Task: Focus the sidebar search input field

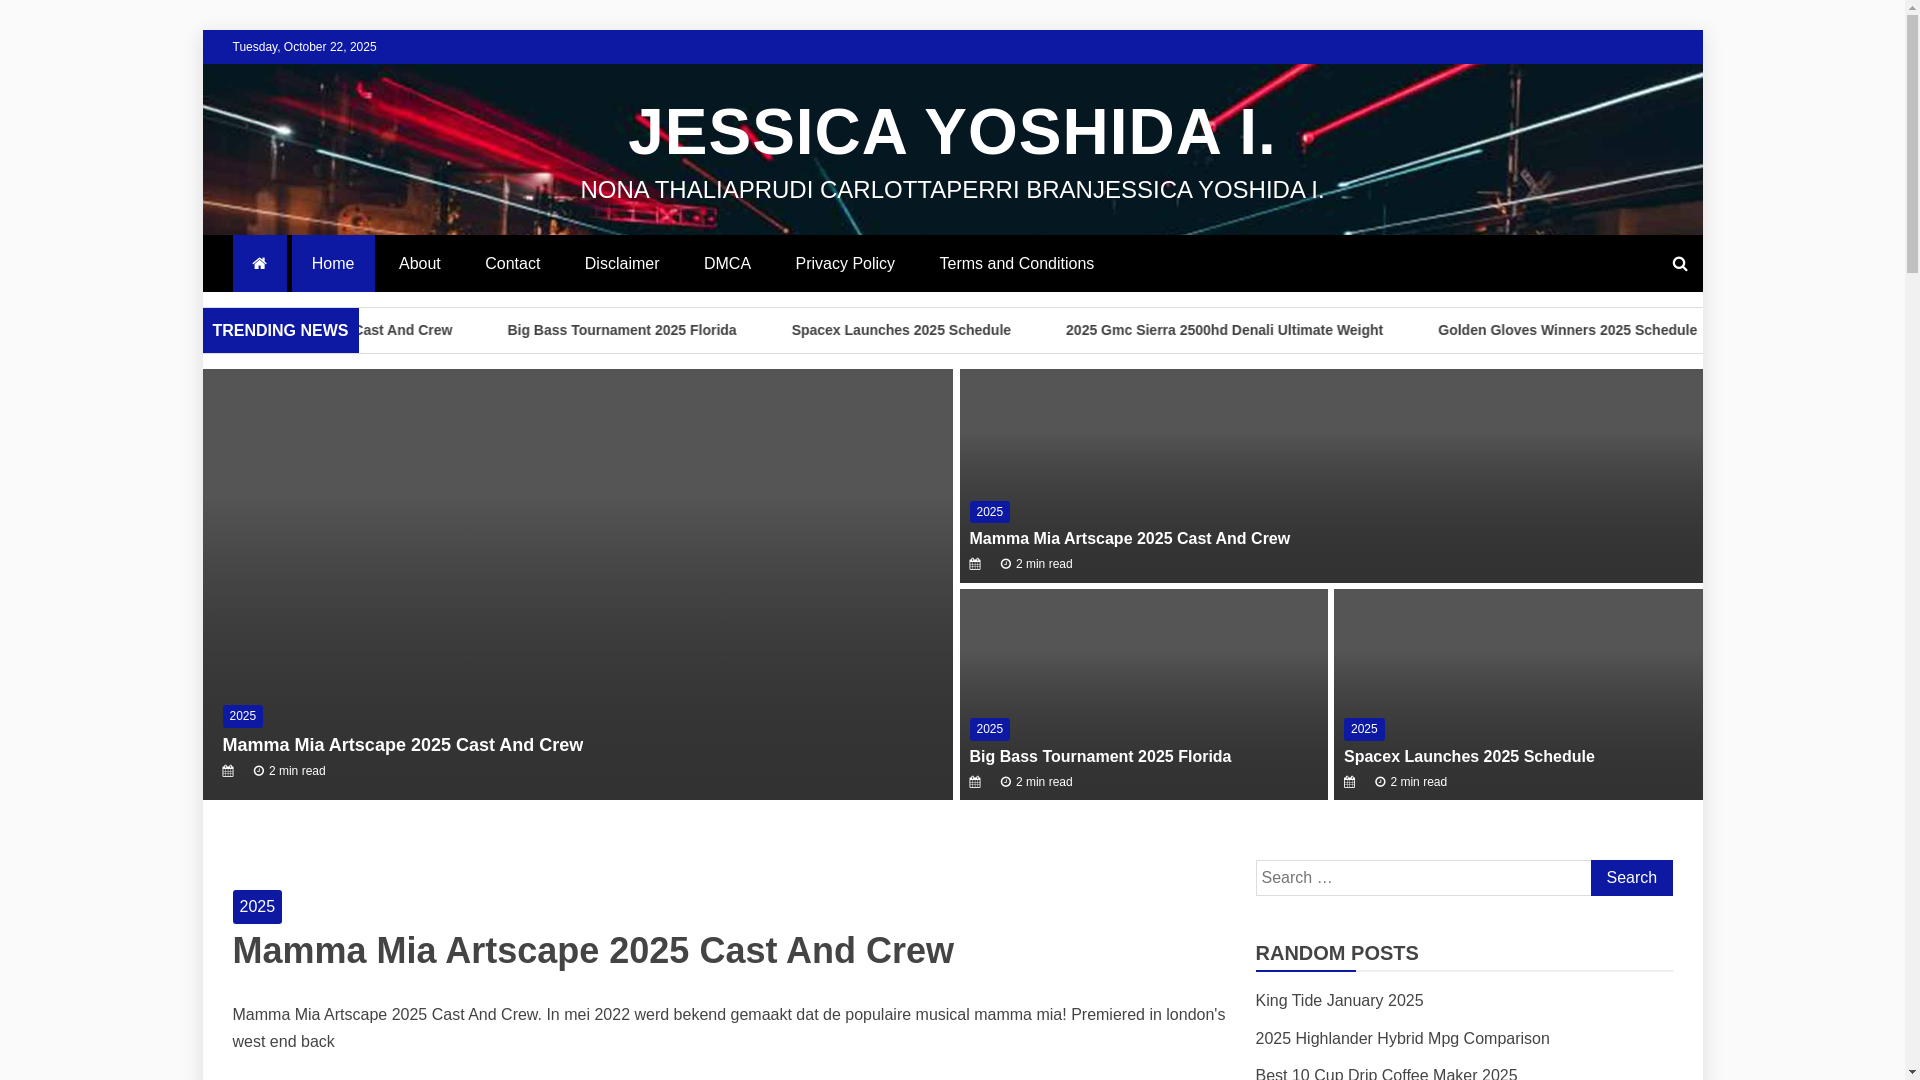Action: pyautogui.click(x=1423, y=878)
